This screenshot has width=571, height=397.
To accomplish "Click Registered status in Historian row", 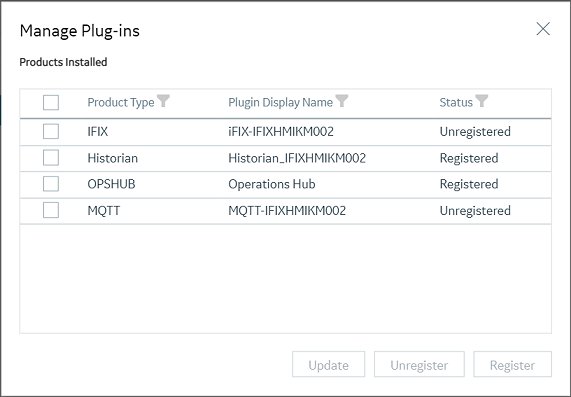I will [x=469, y=158].
